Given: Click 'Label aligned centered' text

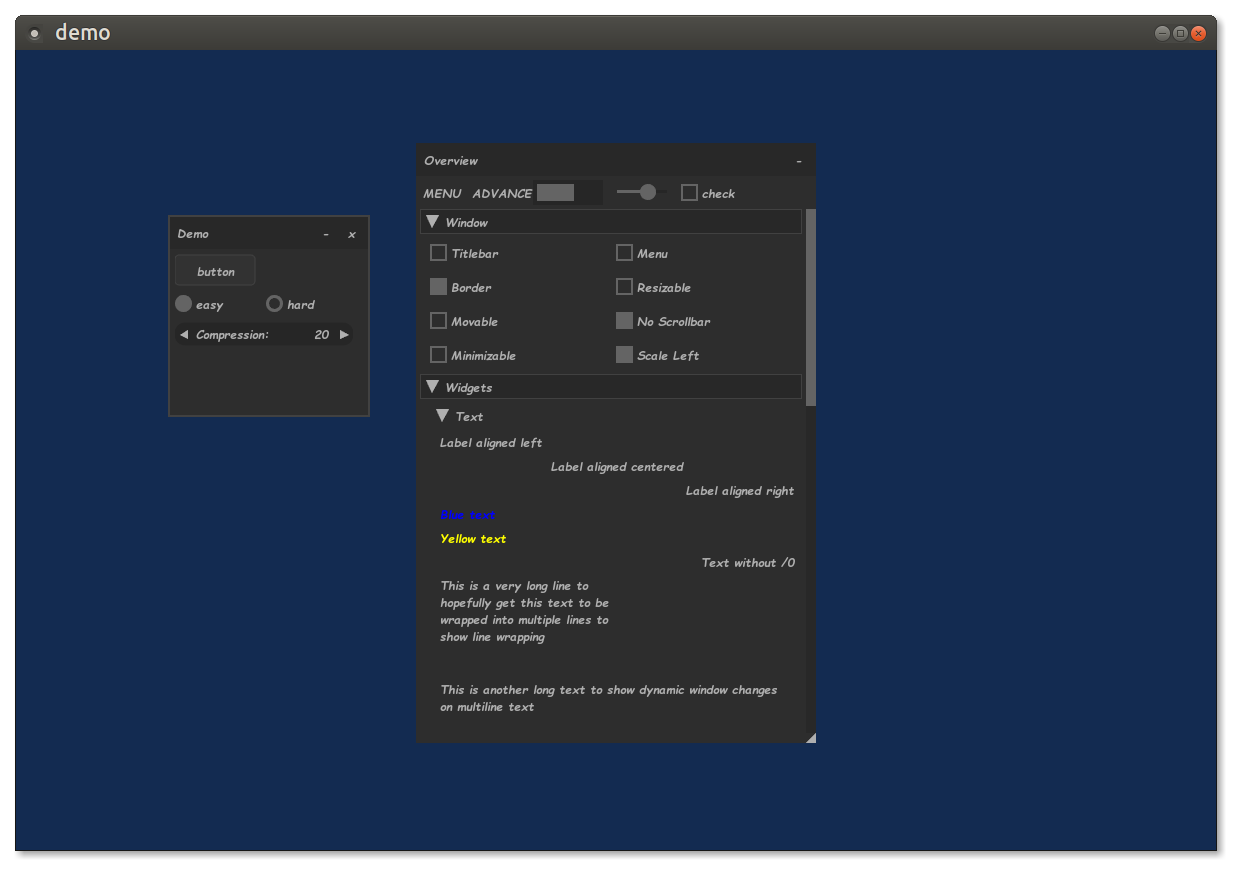Looking at the screenshot, I should [617, 467].
